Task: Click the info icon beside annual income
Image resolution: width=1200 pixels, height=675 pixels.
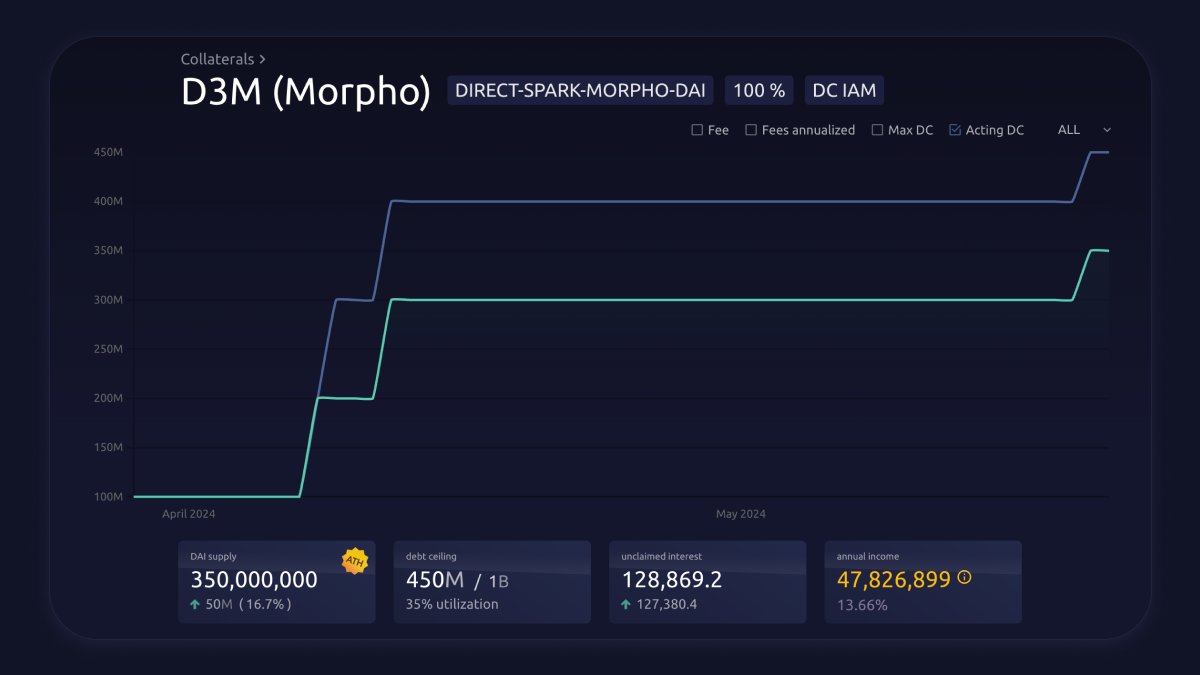Action: (964, 578)
